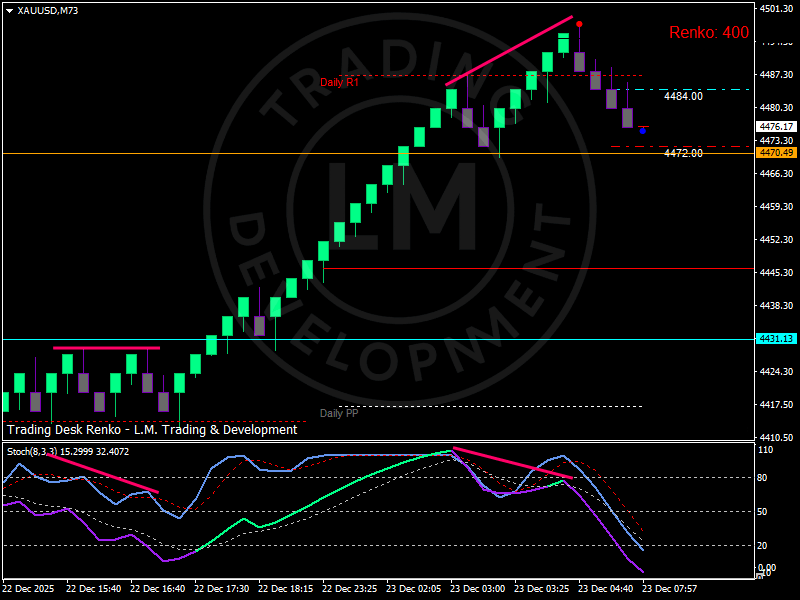Expand the XAUUSD,M73 symbol dropdown triangle
800x600 pixels.
10,11
